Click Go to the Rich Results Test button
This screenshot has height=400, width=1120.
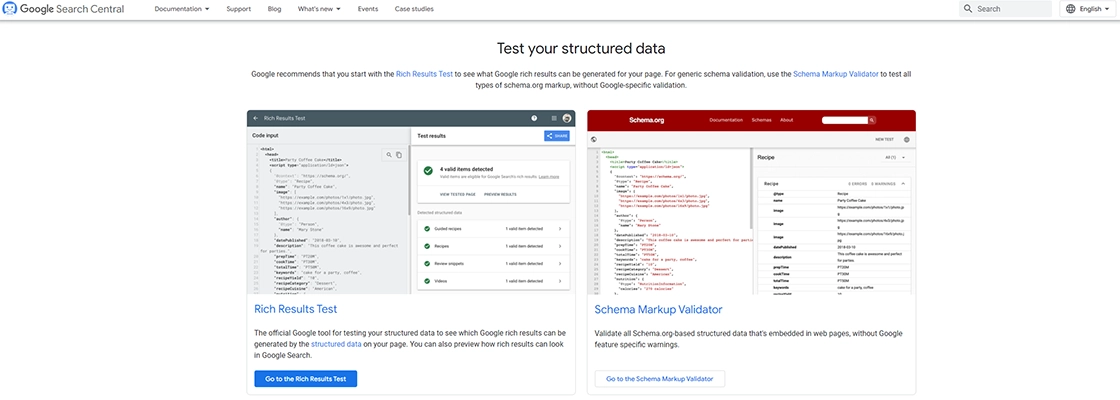[x=306, y=379]
